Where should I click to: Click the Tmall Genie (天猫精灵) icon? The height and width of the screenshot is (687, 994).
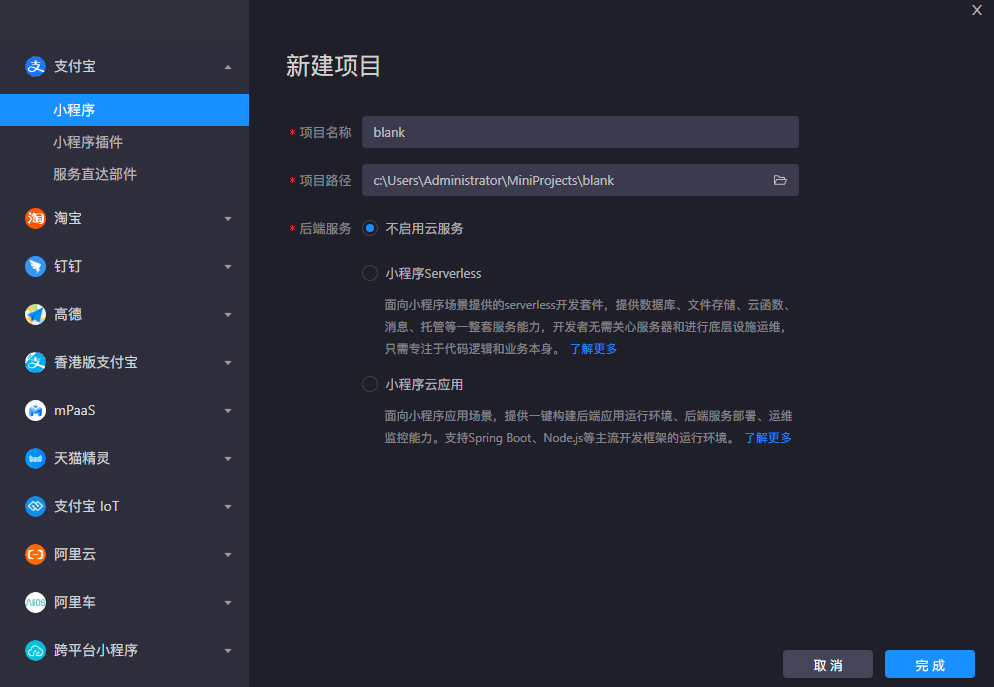coord(36,458)
